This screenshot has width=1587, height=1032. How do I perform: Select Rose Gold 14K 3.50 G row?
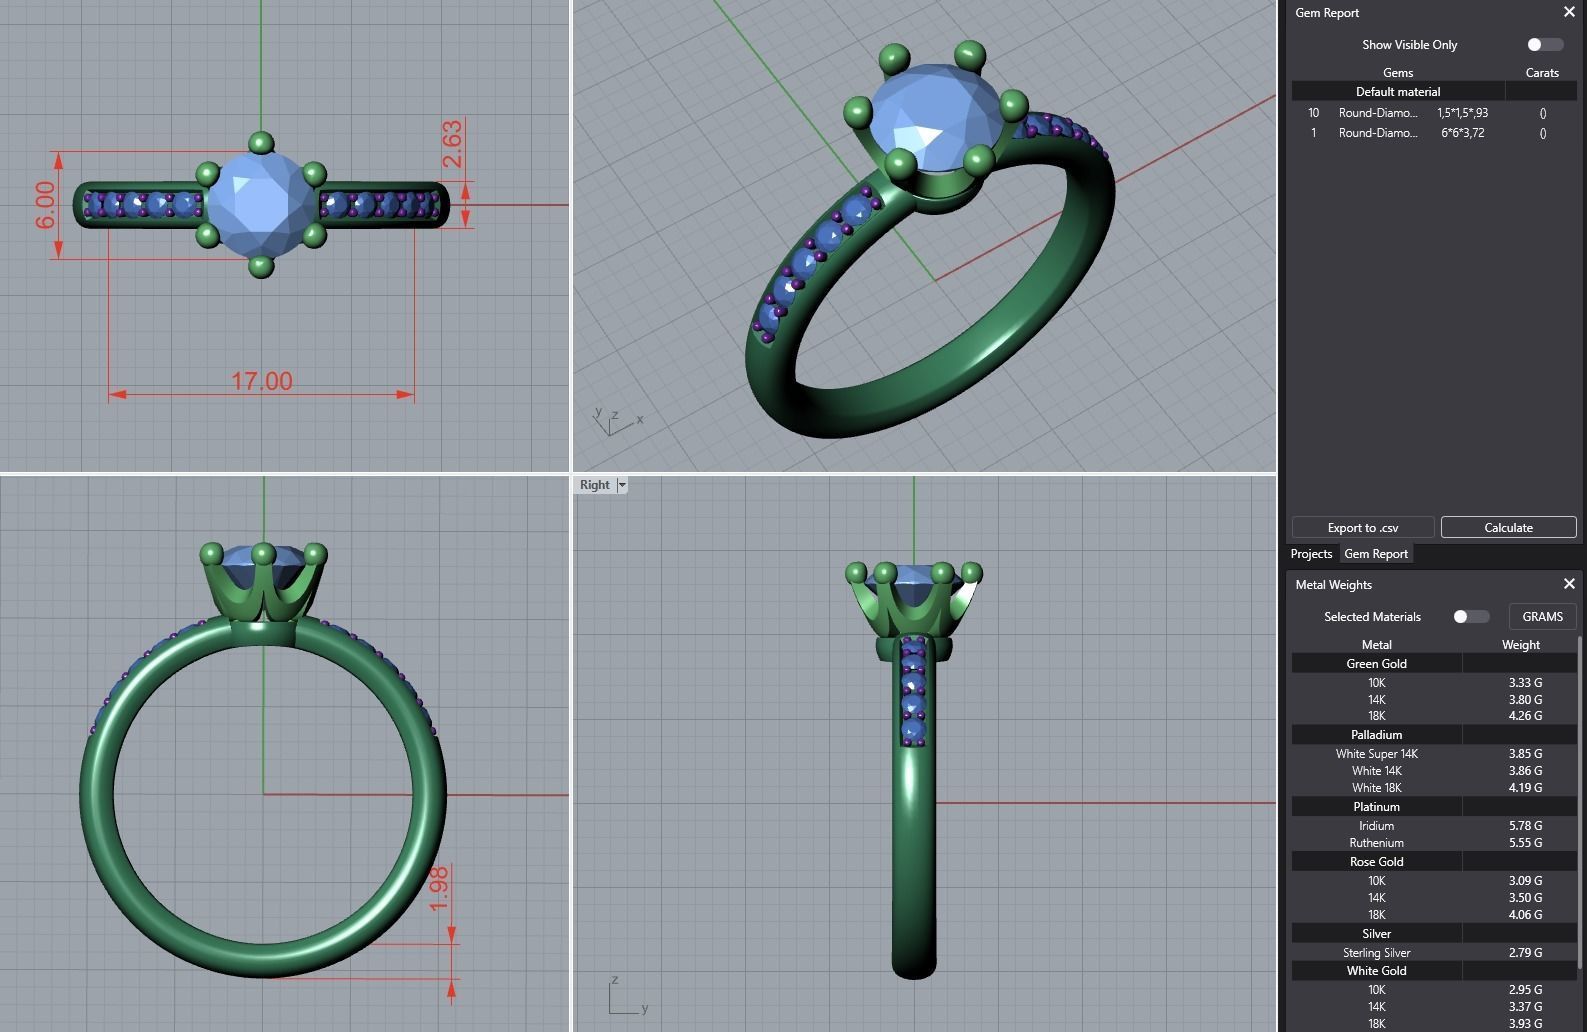tap(1434, 897)
